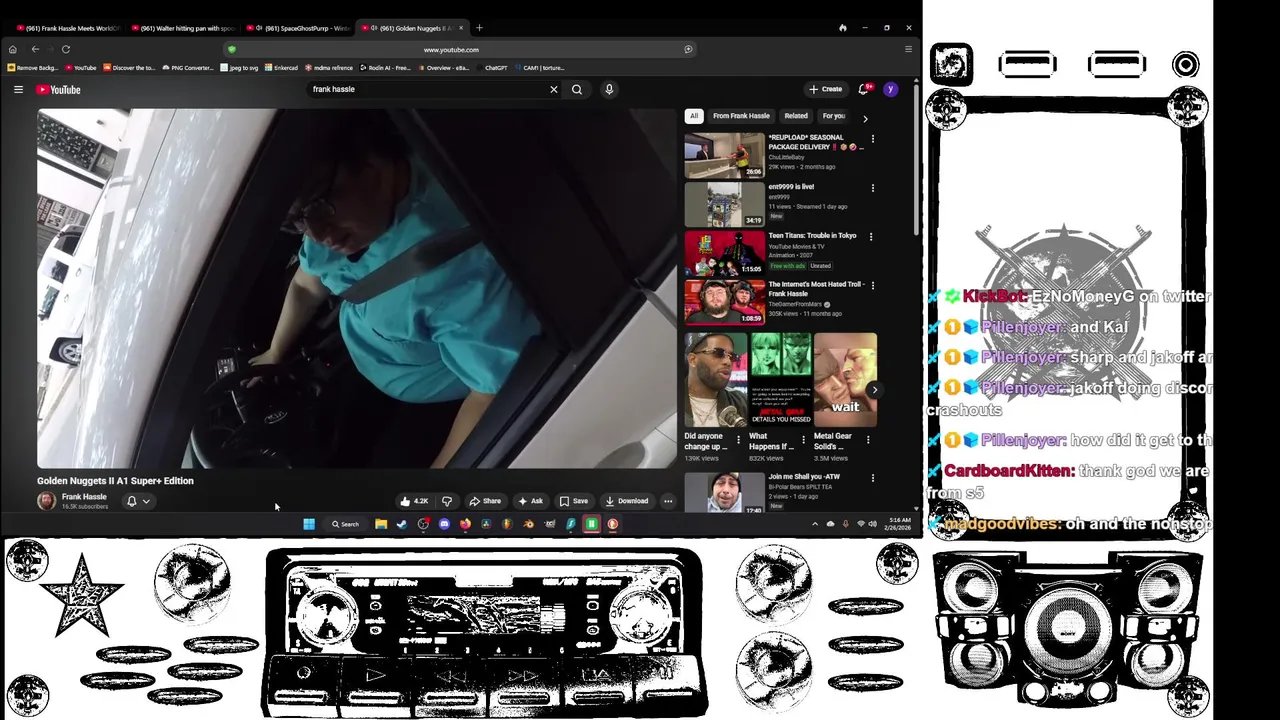Clear the 'frank hassle' search text
Image resolution: width=1280 pixels, height=720 pixels.
click(553, 89)
